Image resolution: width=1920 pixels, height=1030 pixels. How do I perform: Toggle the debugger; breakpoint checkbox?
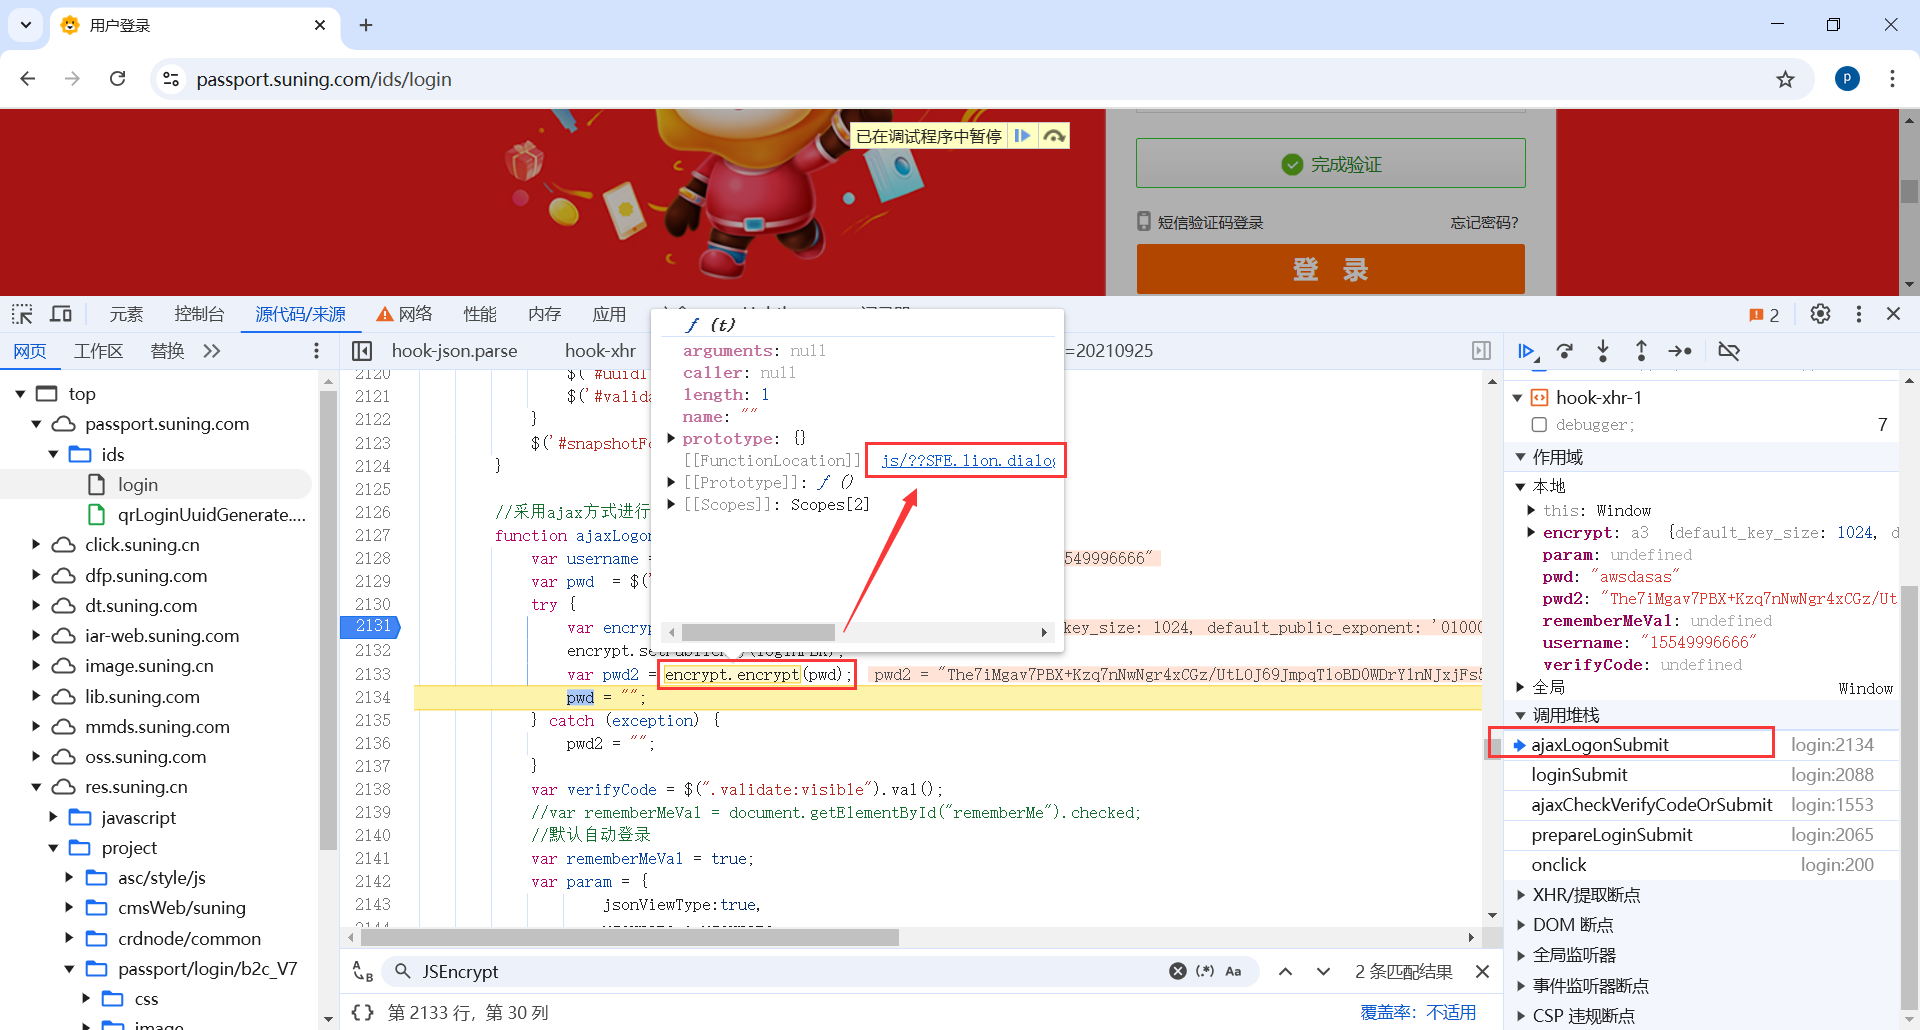(x=1539, y=425)
